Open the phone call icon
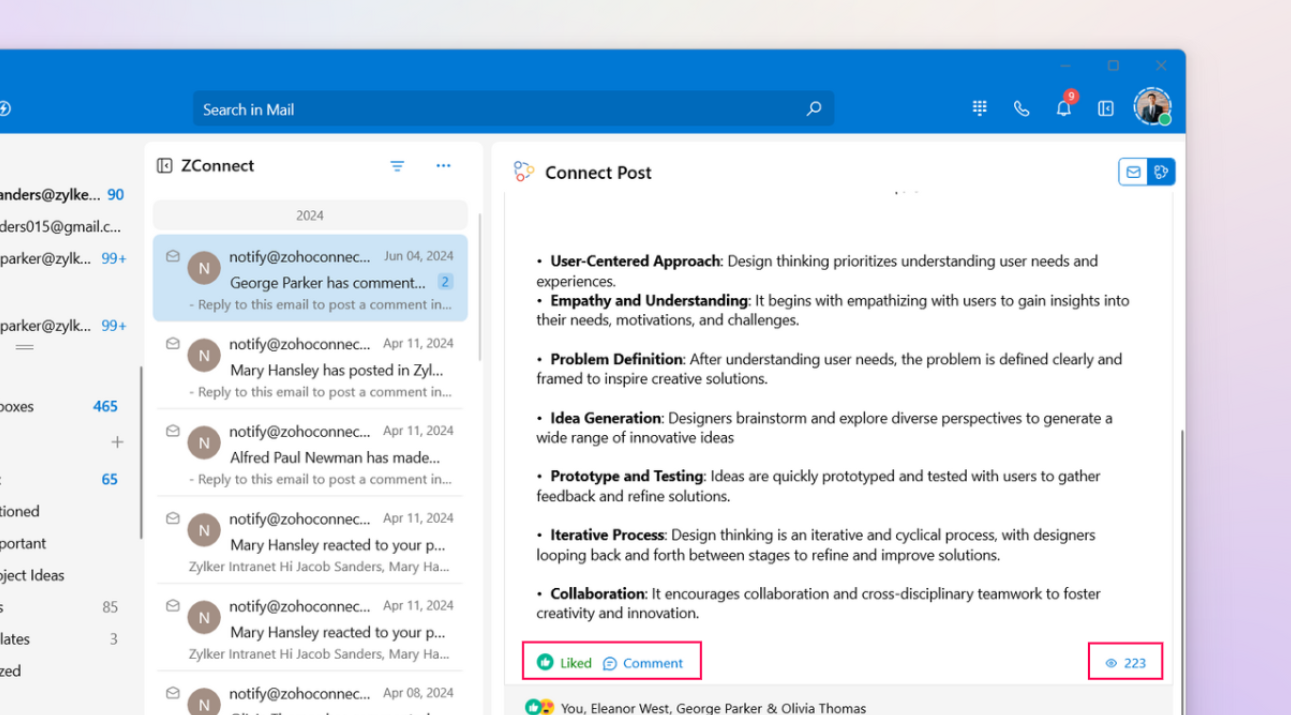This screenshot has height=715, width=1291. point(1021,109)
